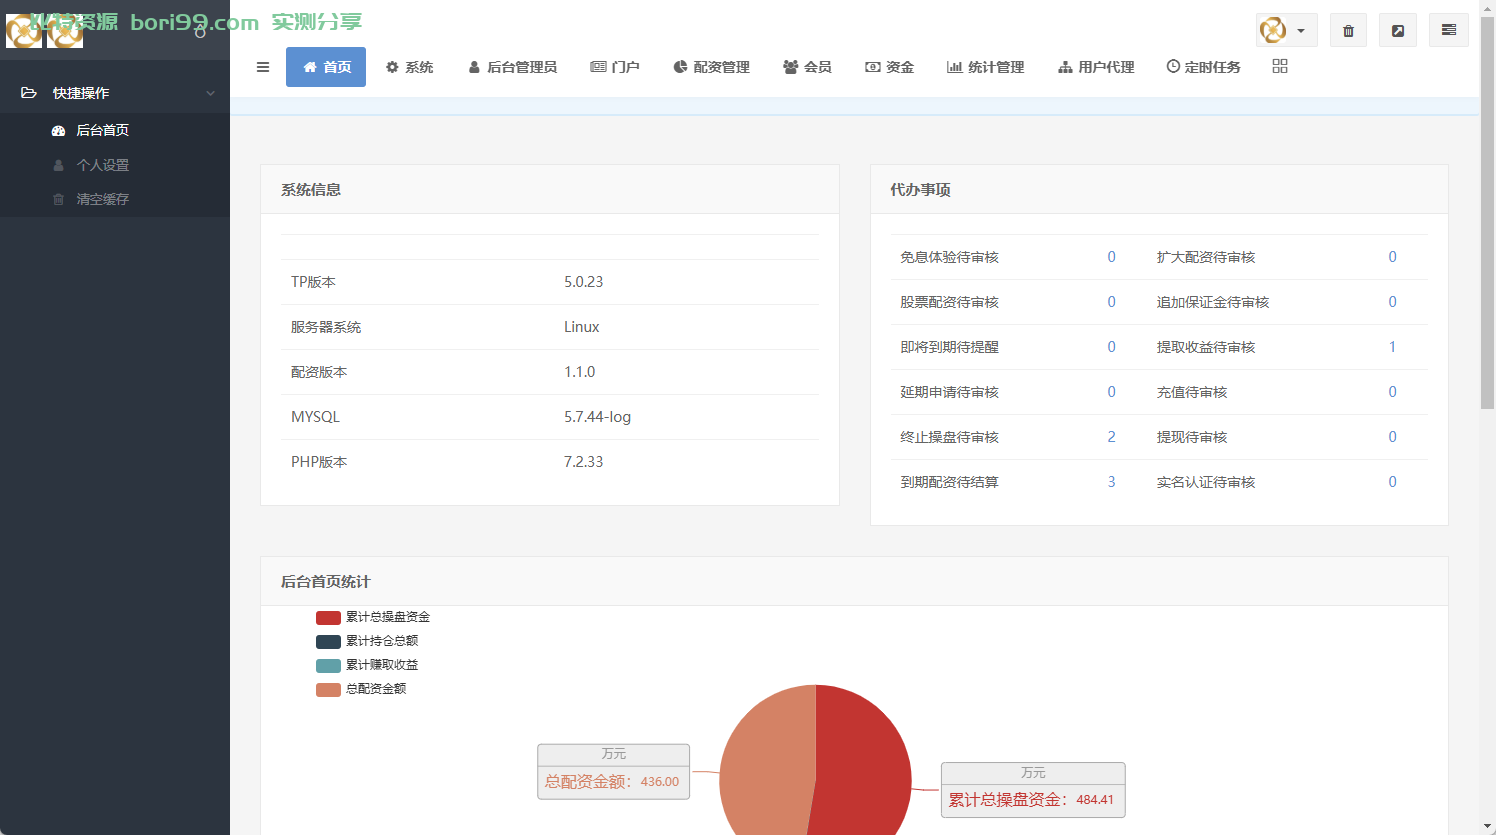This screenshot has width=1496, height=835.
Task: Click the user icon beside 个人设置
Action: [58, 165]
